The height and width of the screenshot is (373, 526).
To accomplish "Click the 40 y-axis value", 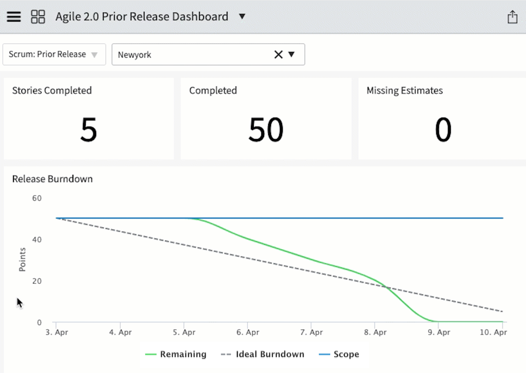I will pos(37,239).
